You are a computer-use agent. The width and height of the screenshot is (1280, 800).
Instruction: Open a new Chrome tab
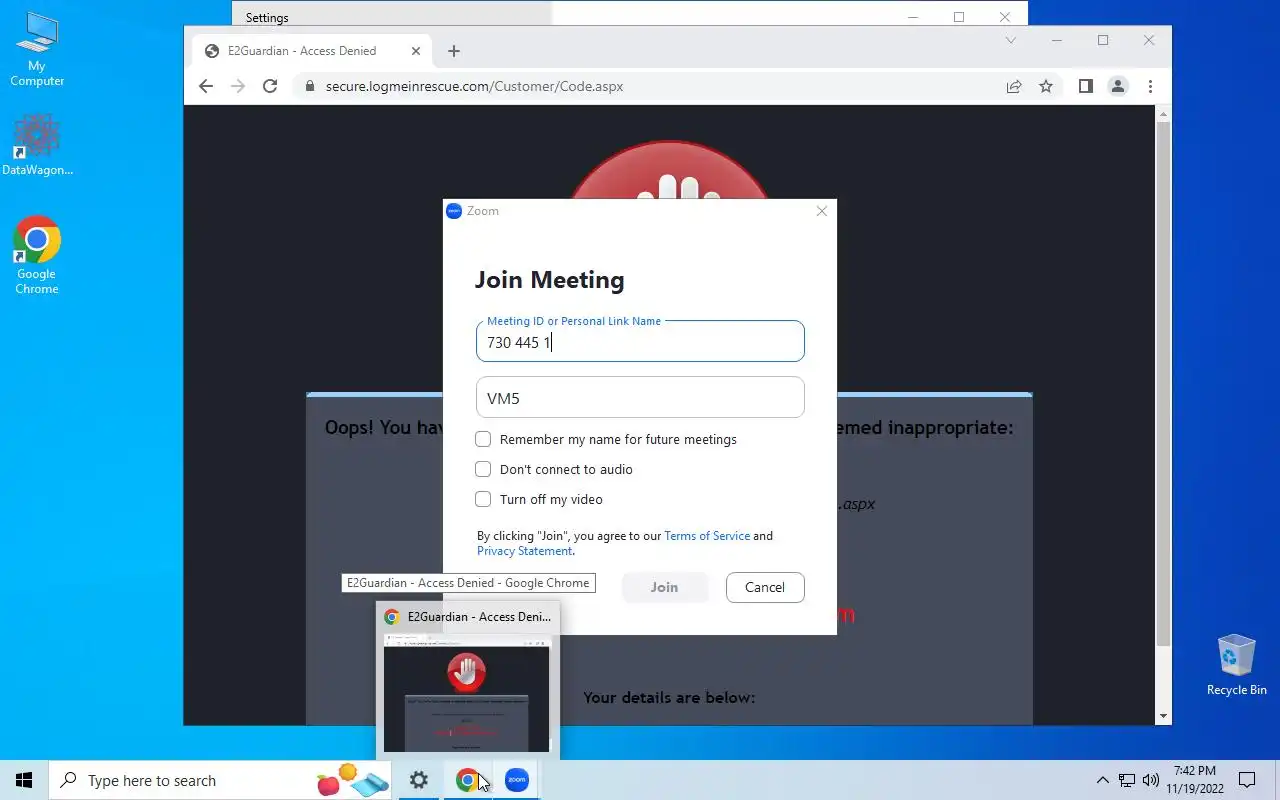point(454,51)
